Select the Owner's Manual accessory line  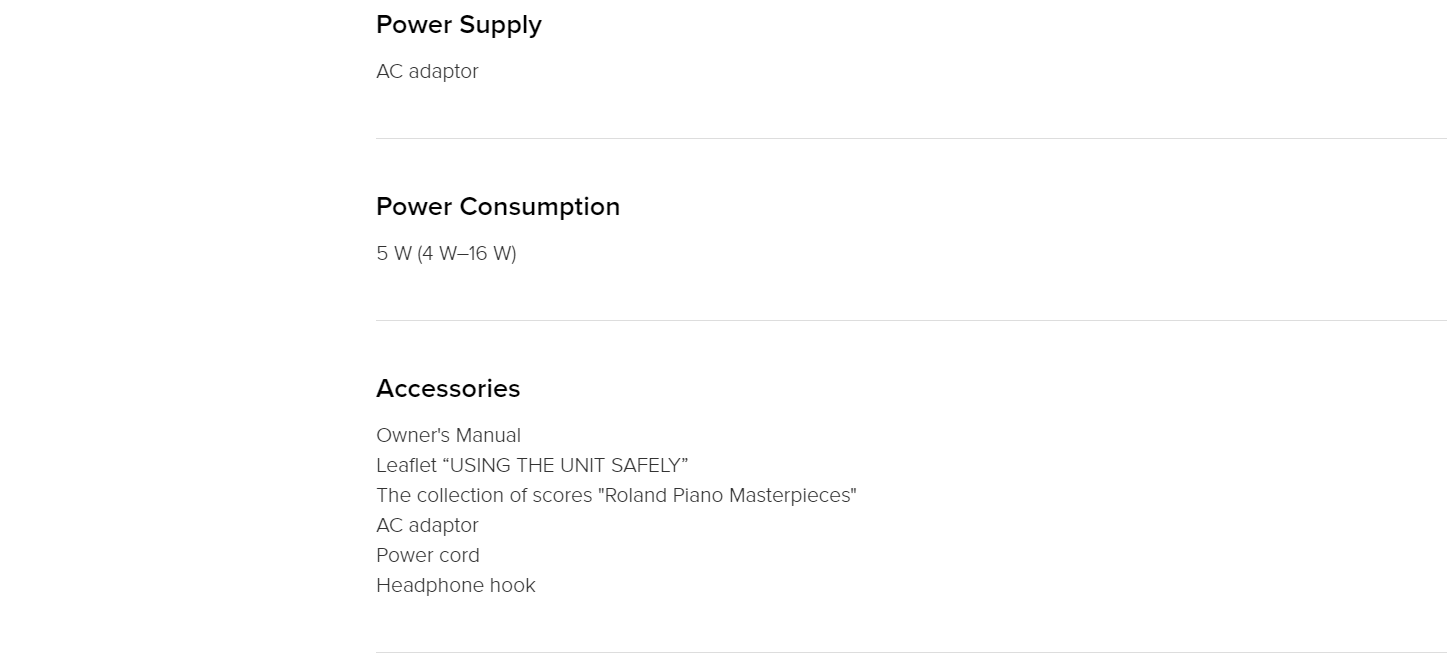coord(448,435)
